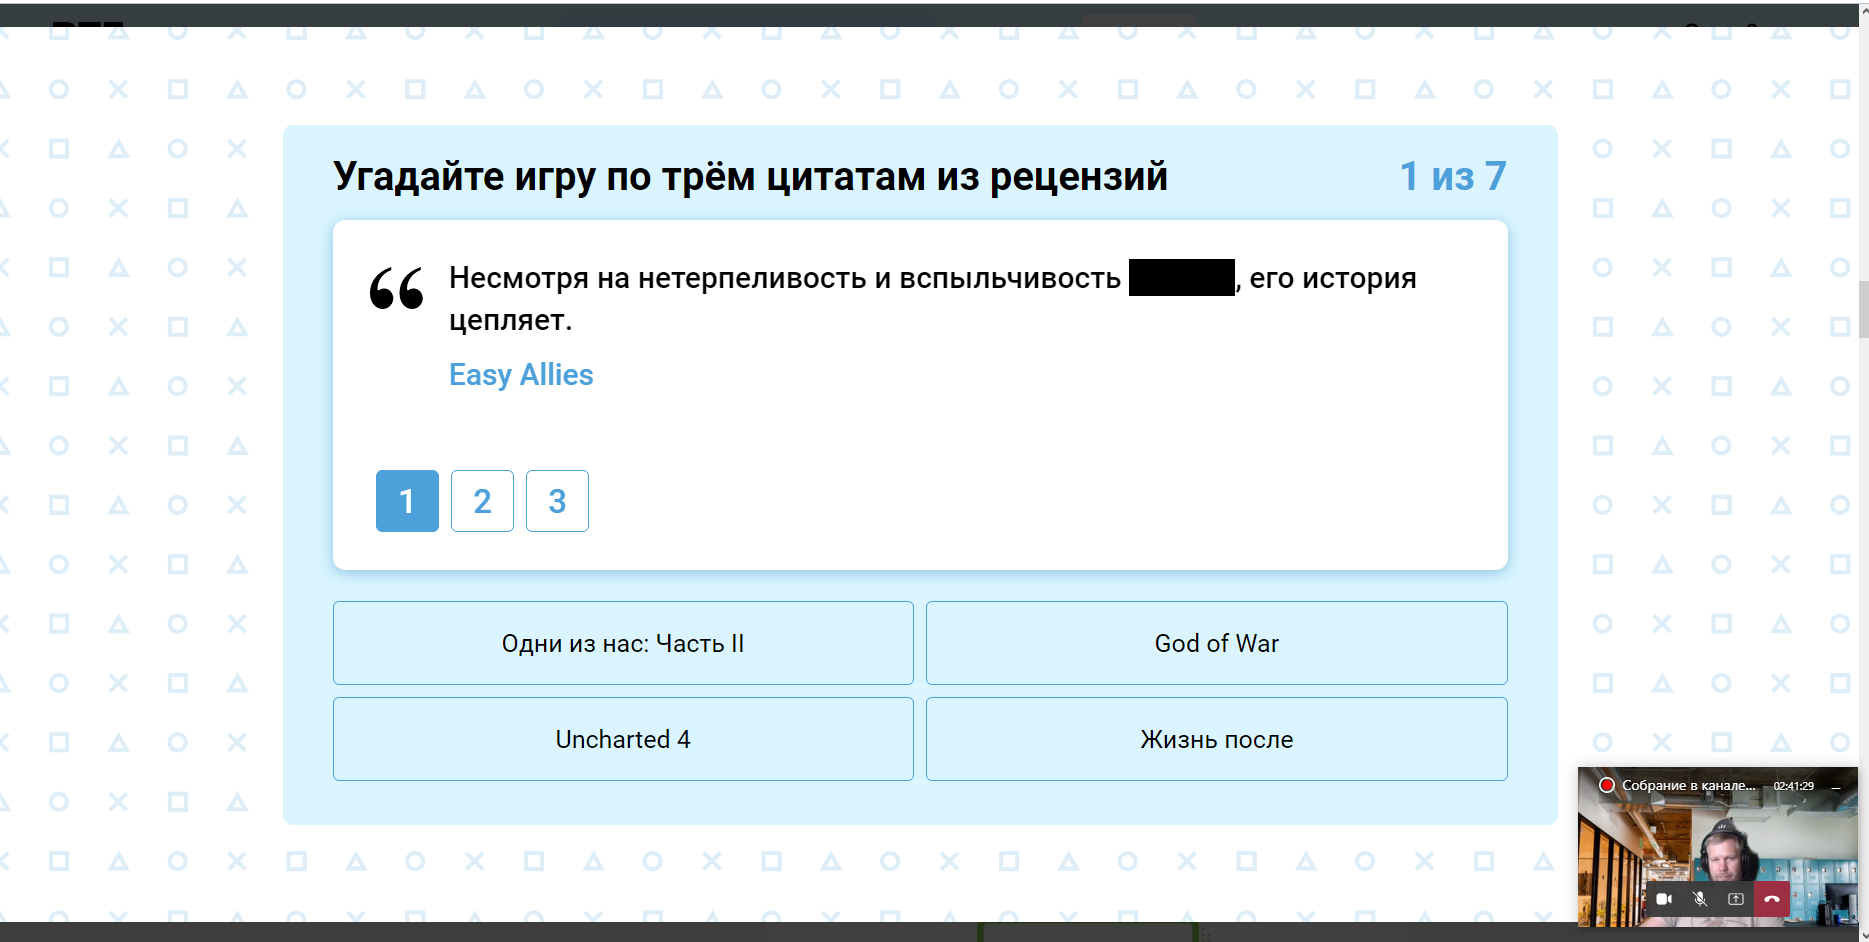1869x942 pixels.
Task: Show quote number 1
Action: click(407, 501)
